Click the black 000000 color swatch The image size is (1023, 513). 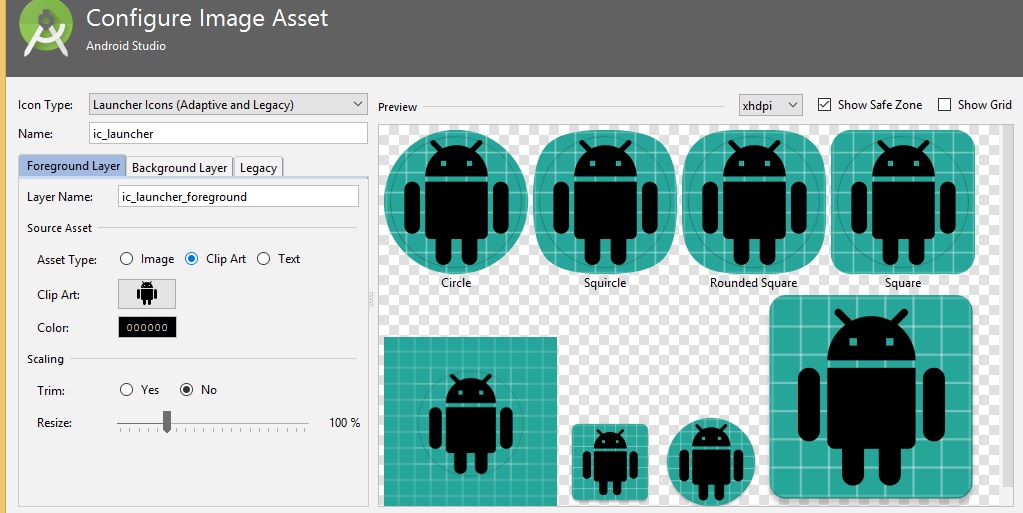[x=147, y=328]
